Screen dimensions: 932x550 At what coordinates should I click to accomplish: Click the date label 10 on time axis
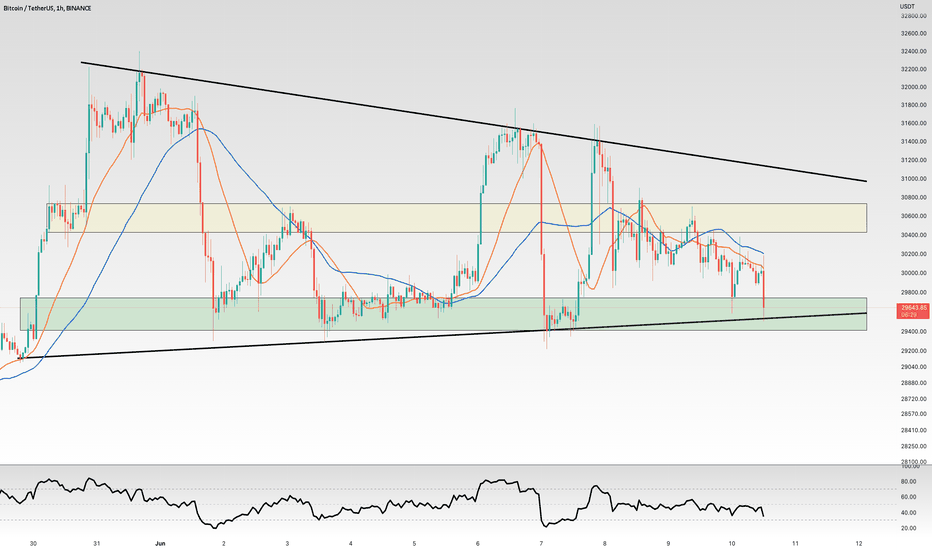[x=732, y=543]
